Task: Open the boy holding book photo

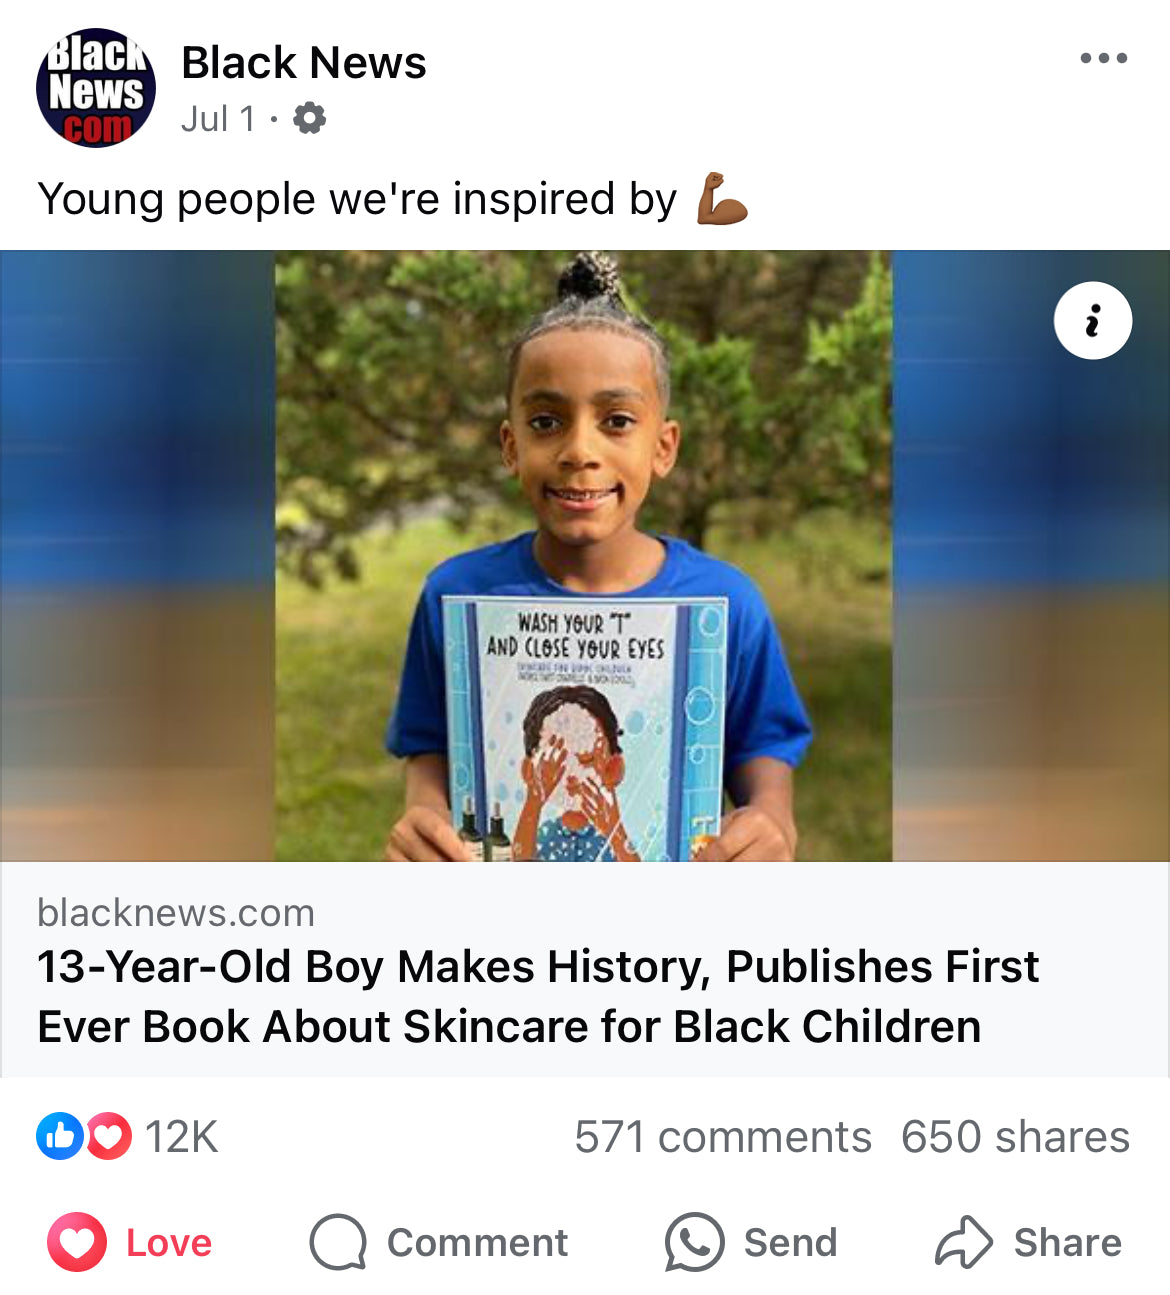Action: pyautogui.click(x=584, y=556)
